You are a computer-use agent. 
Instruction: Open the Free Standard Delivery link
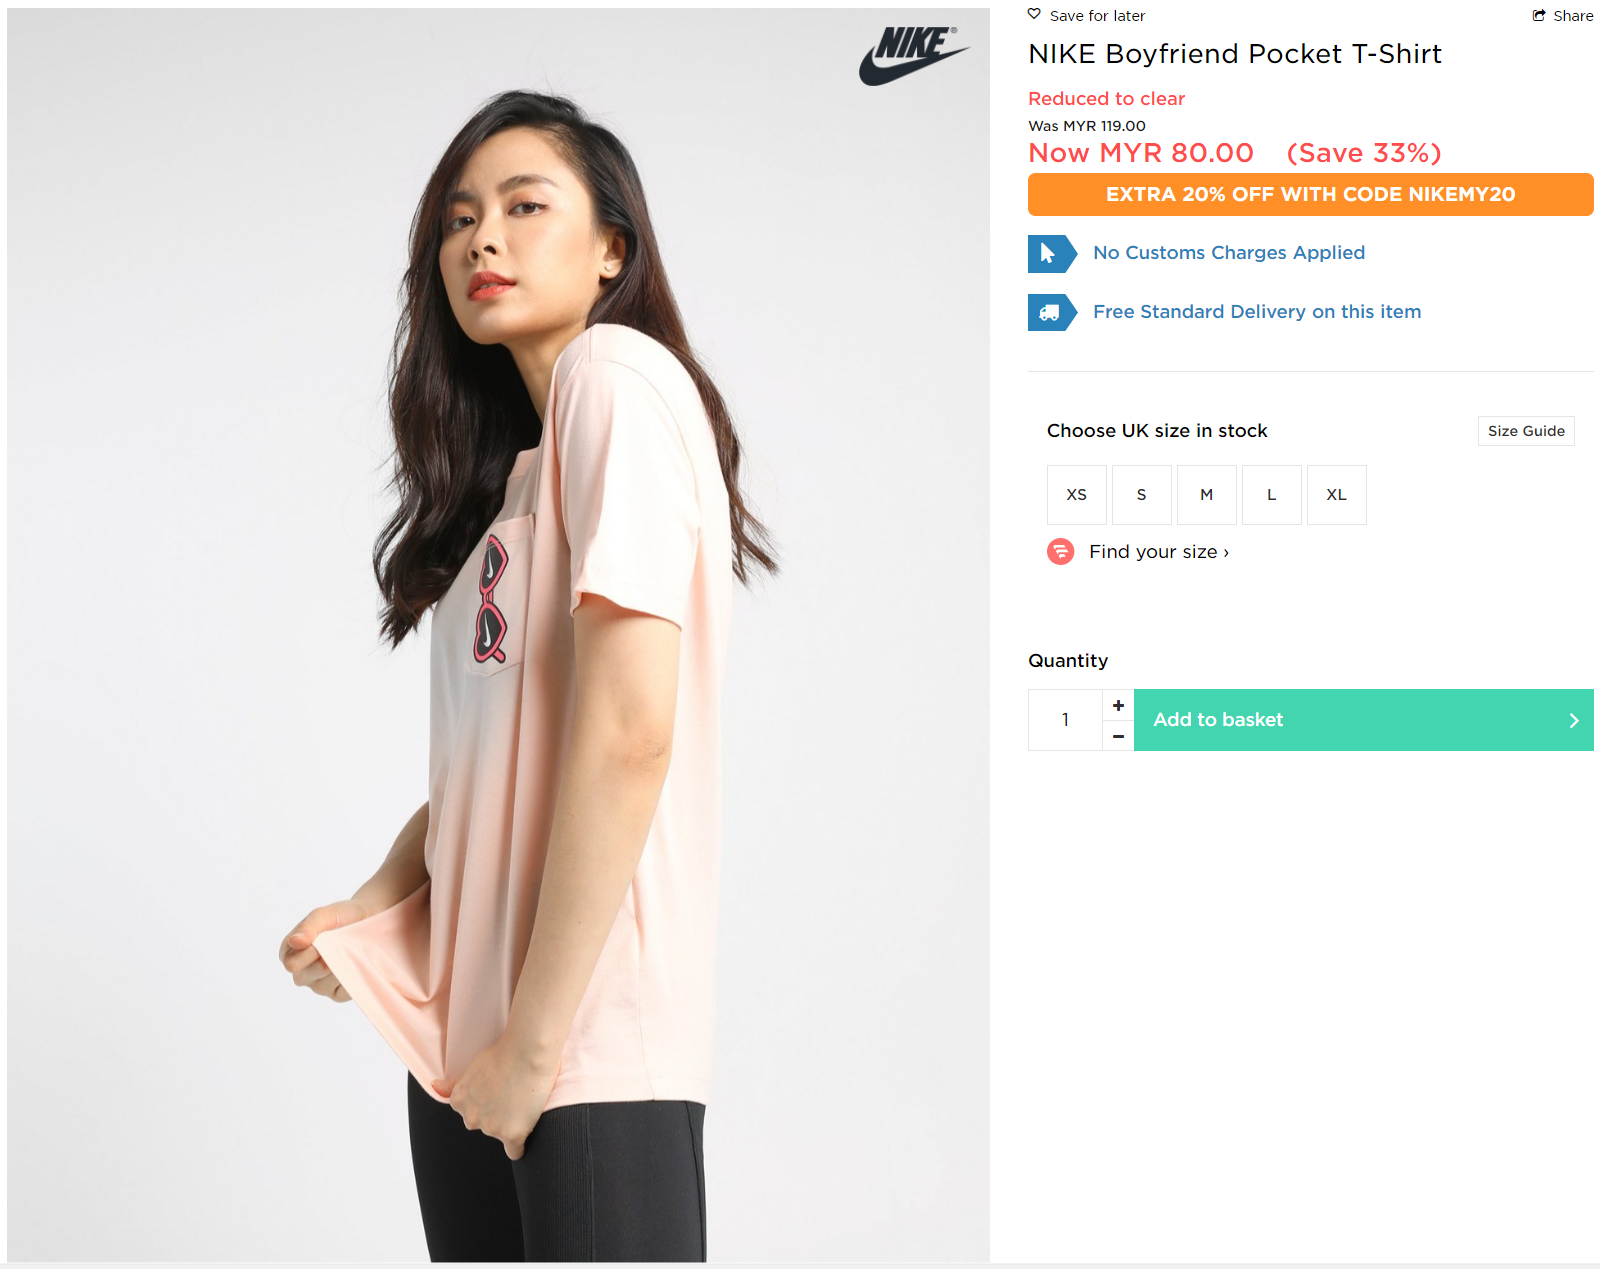coord(1256,312)
